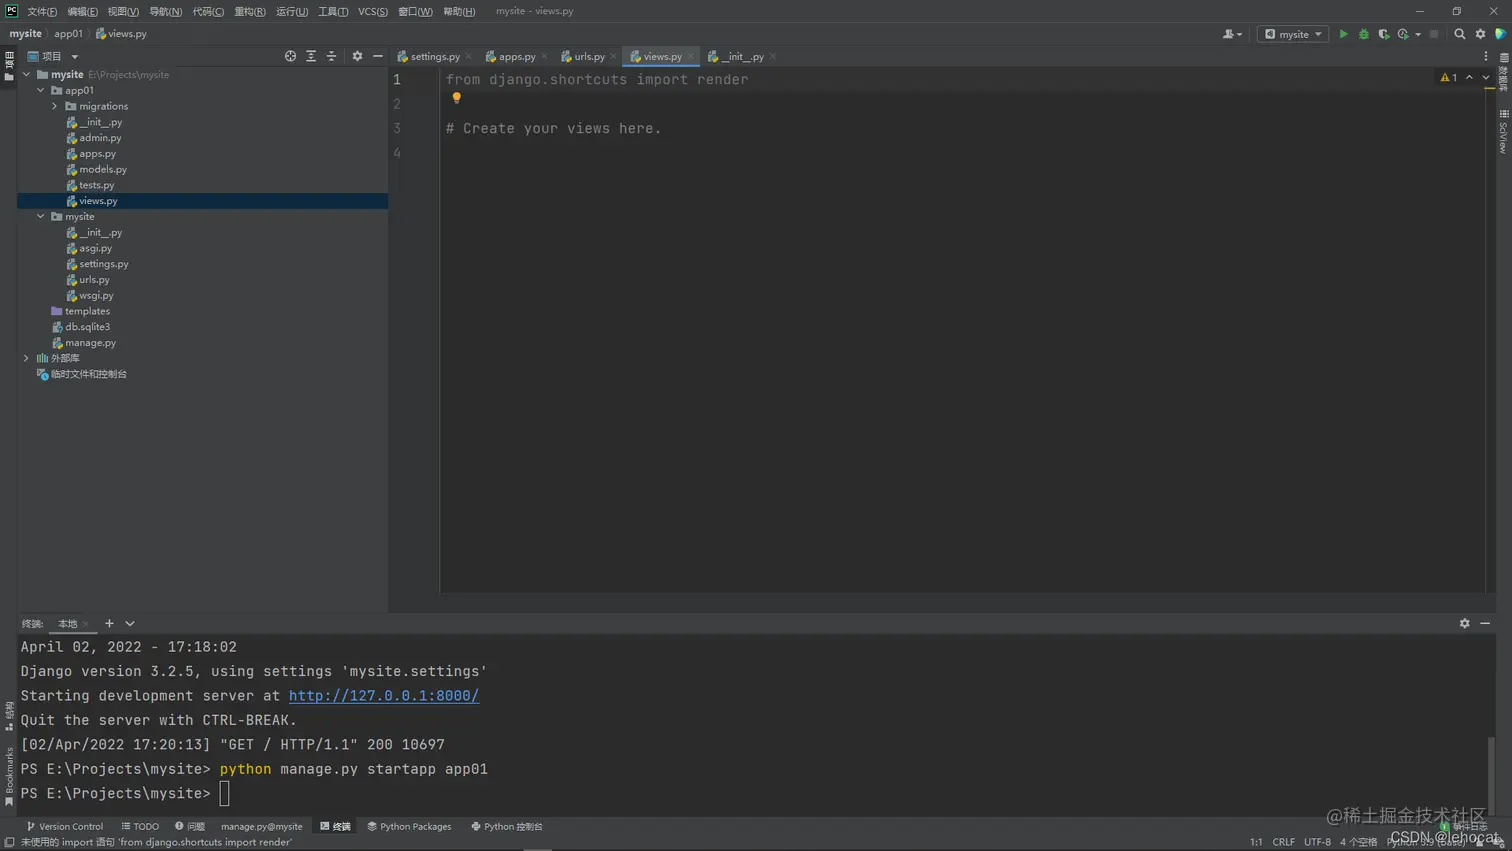
Task: Open the VCS(S) menu
Action: [x=373, y=12]
